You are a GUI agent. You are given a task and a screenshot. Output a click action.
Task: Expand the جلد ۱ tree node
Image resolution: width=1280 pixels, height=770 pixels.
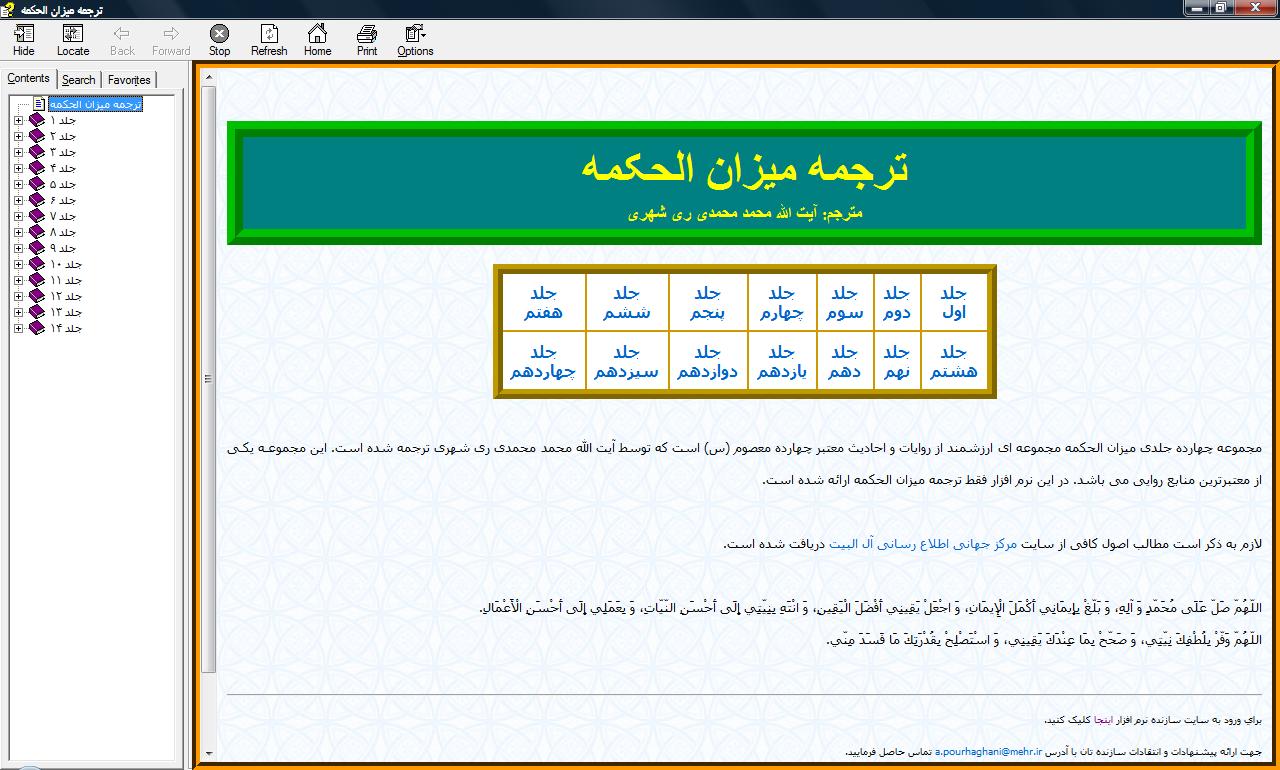[x=18, y=120]
